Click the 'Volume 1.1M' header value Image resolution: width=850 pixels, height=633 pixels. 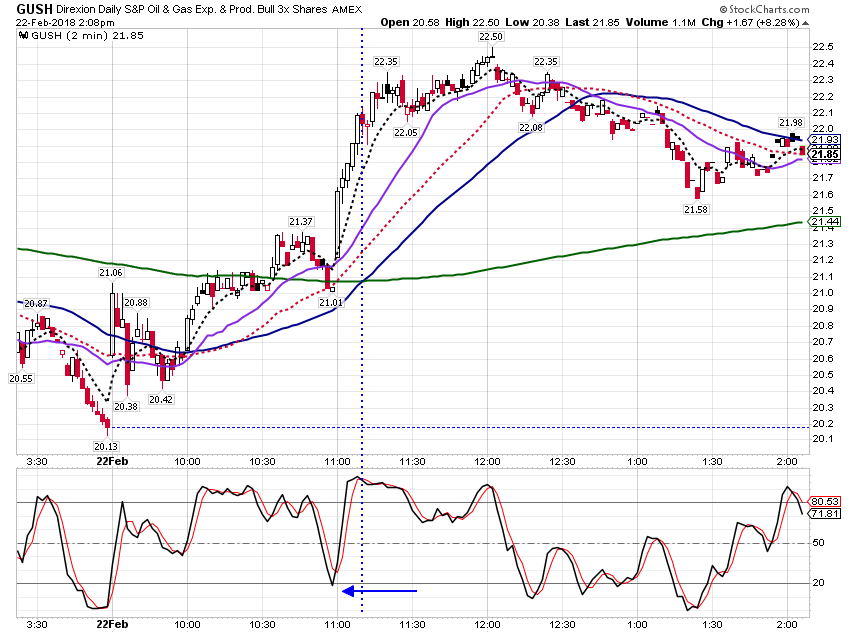660,22
